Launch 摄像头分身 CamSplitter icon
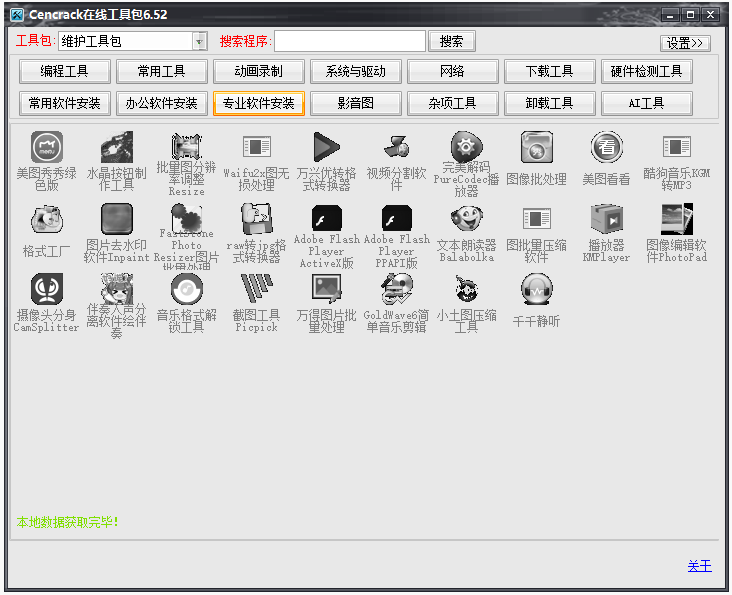This screenshot has height=595, width=732. click(x=46, y=291)
